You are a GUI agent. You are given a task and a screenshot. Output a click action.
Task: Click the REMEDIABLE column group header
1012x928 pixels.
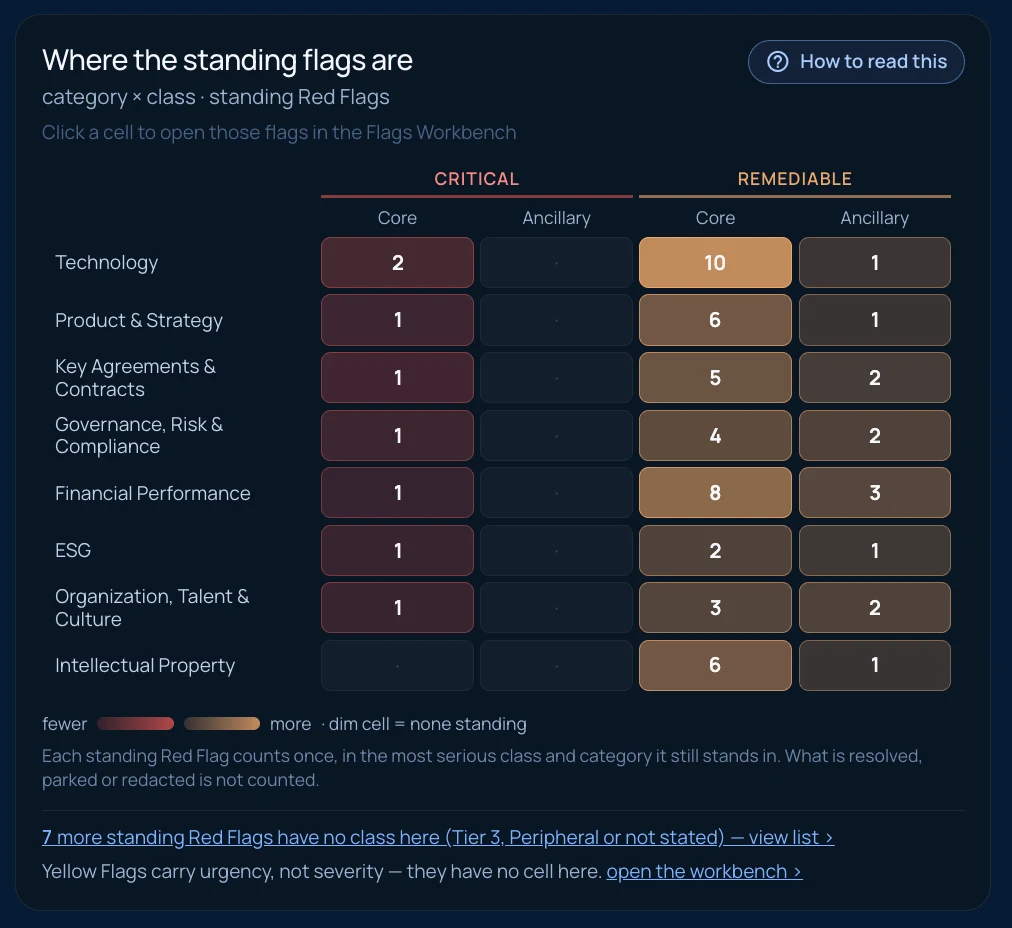(x=794, y=179)
